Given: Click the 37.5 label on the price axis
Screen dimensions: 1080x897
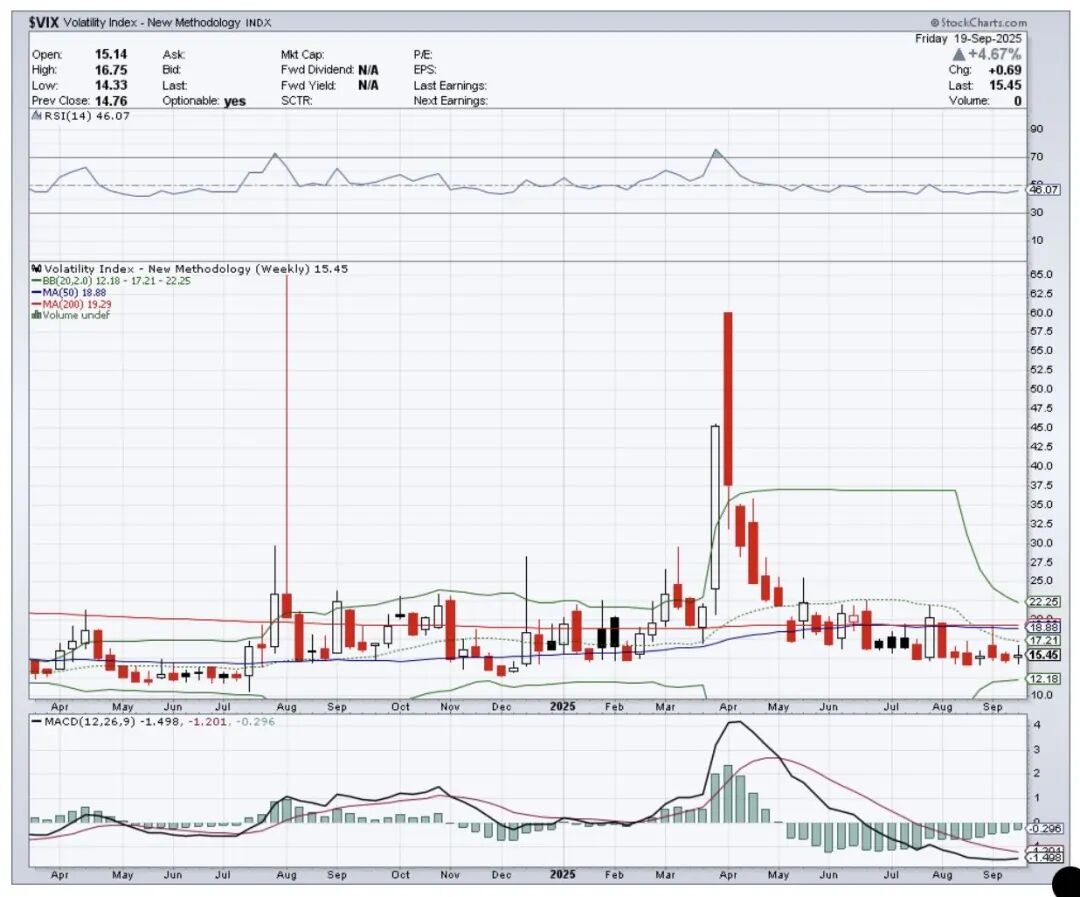Looking at the screenshot, I should coord(1041,486).
